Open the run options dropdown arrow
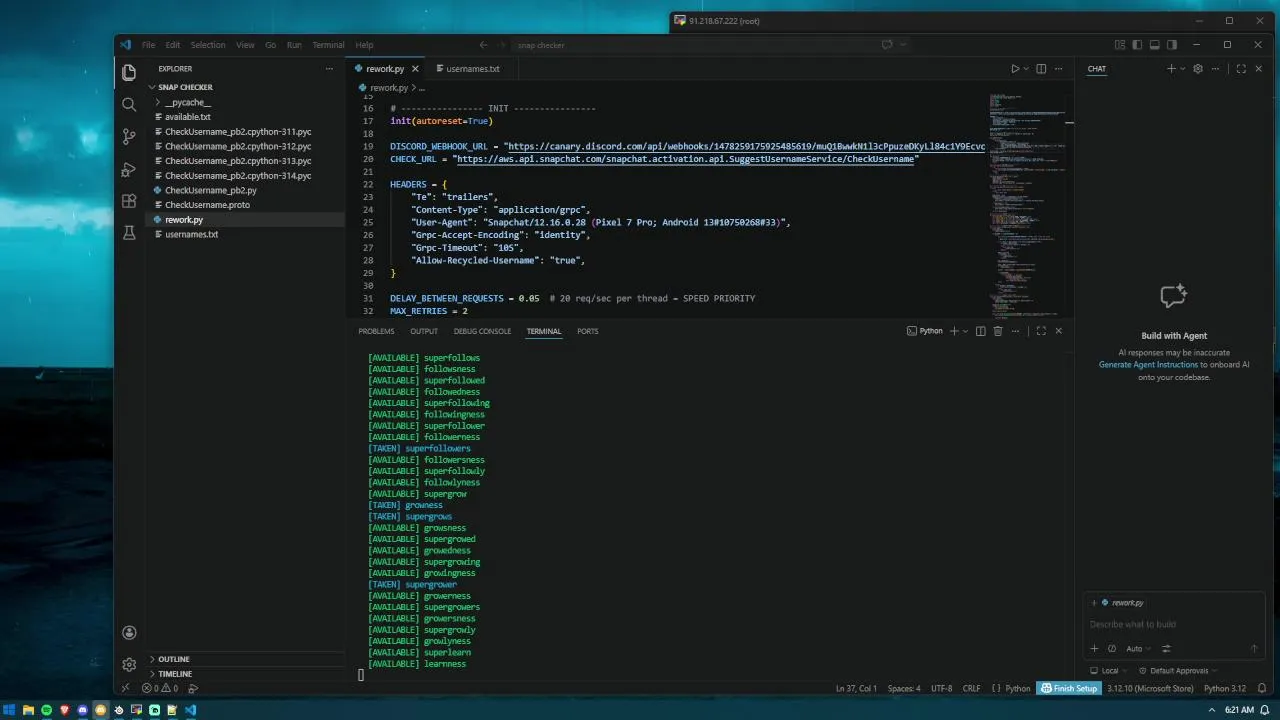The width and height of the screenshot is (1280, 720). [x=1026, y=69]
